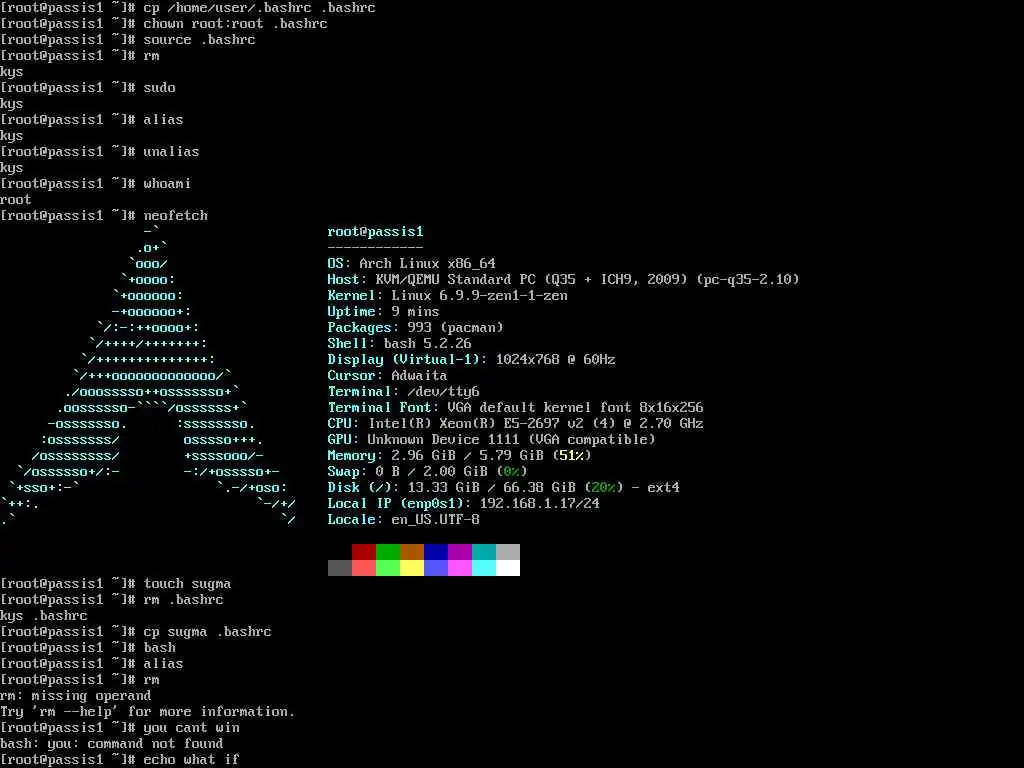This screenshot has width=1024, height=768.
Task: Click the 'Host: KVM/QEMU Standard PC' line
Action: (x=564, y=280)
